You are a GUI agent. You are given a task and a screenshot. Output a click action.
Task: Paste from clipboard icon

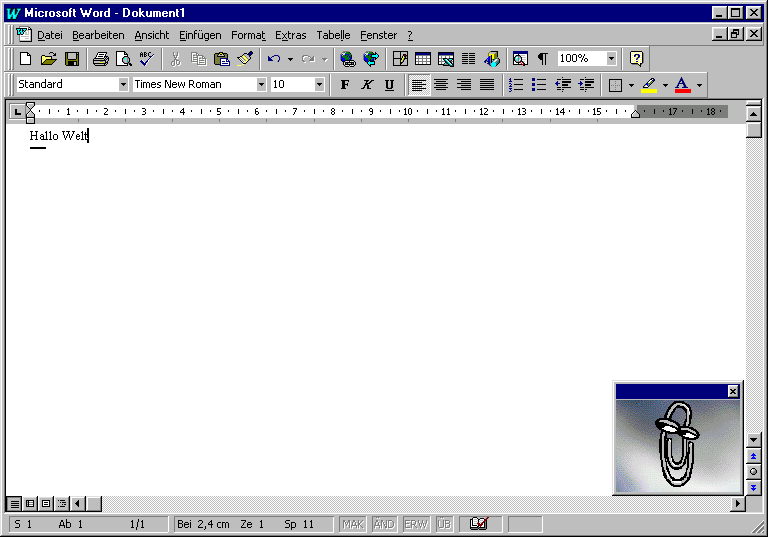[x=221, y=59]
